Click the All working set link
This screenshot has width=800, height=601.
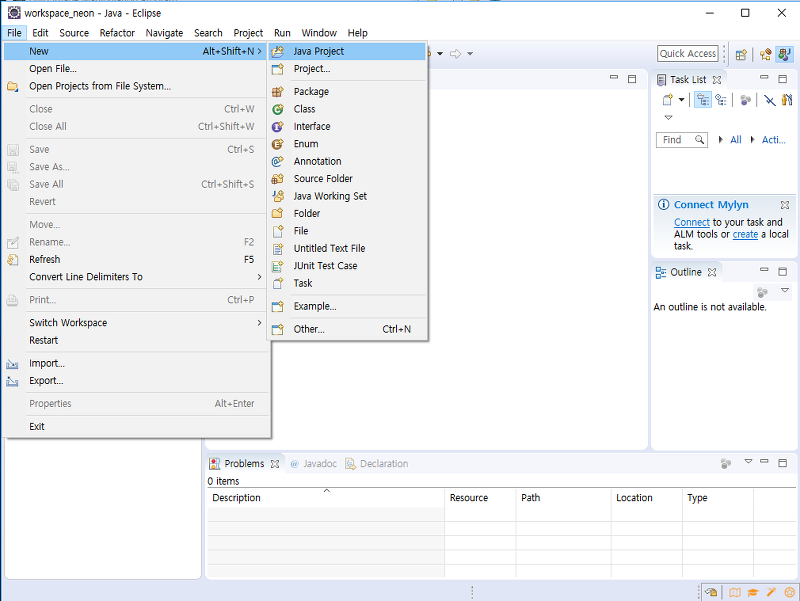(x=736, y=140)
